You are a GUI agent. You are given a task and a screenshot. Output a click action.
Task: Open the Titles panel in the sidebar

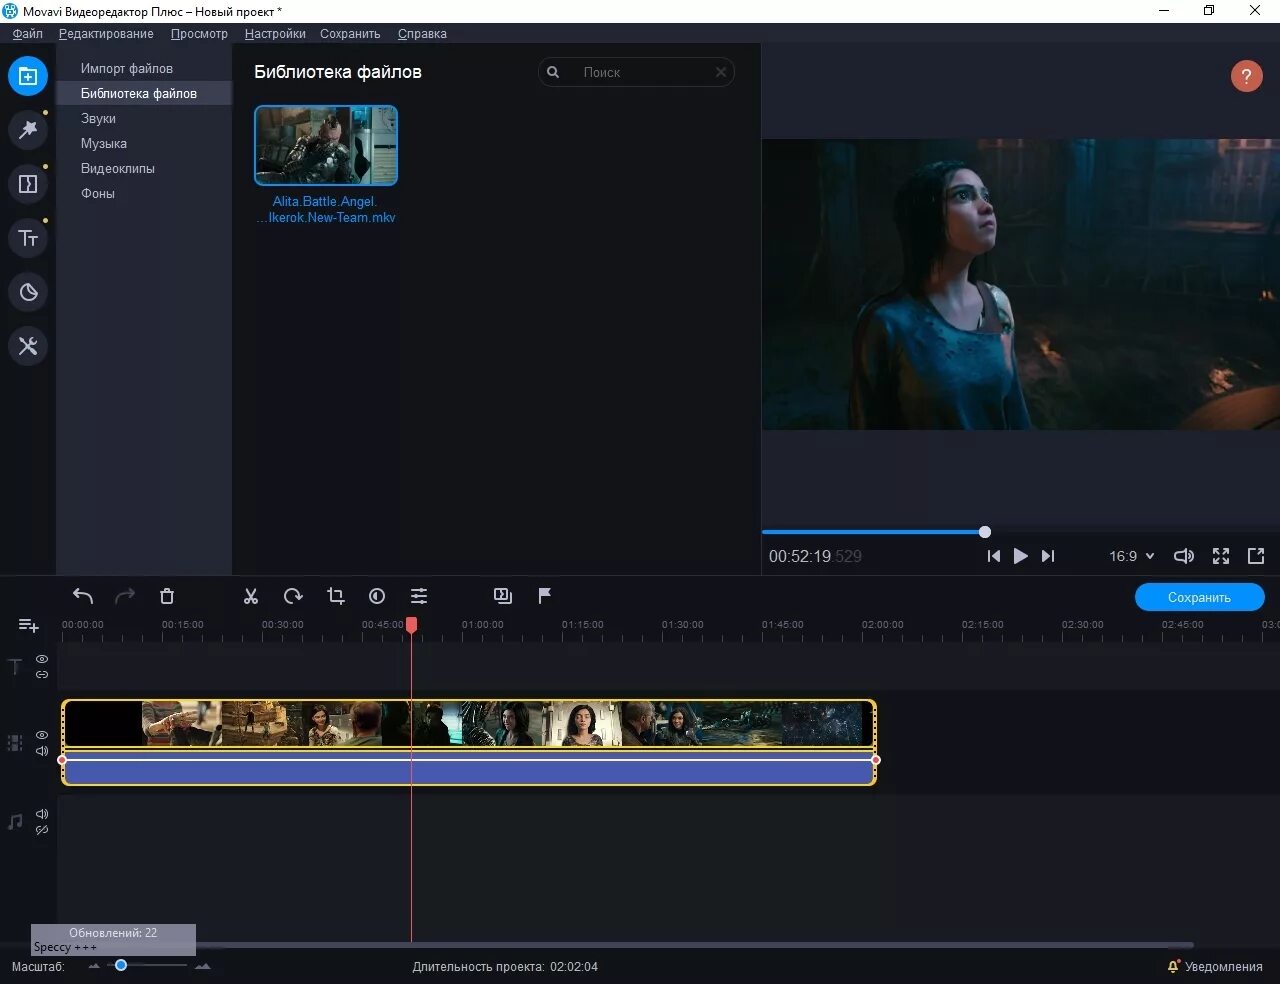tap(28, 238)
